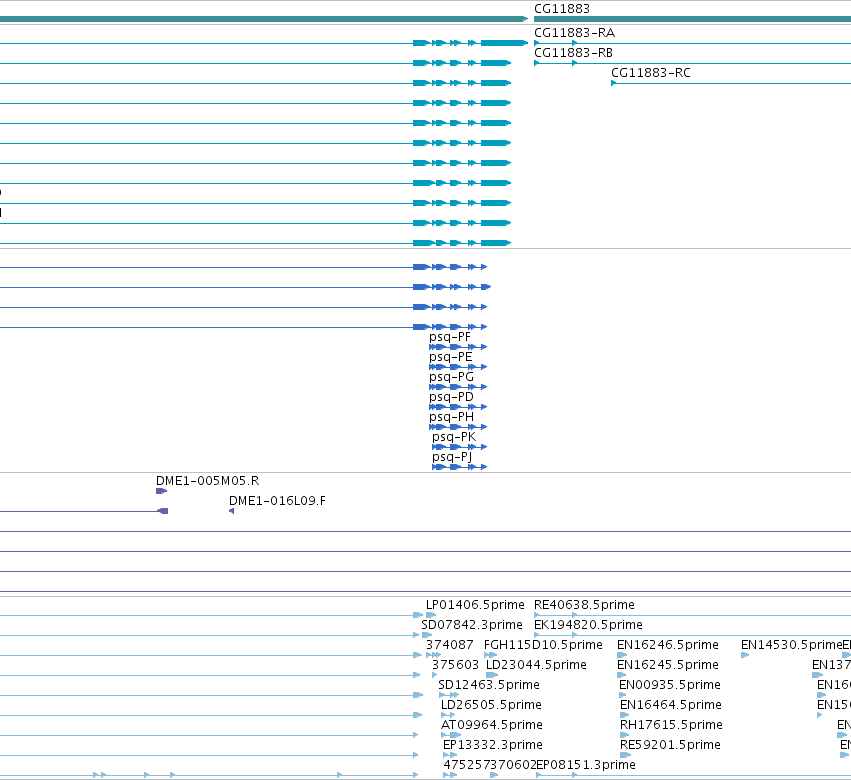Select the LD23044.5prime EST label
The height and width of the screenshot is (780, 851).
coord(536,665)
